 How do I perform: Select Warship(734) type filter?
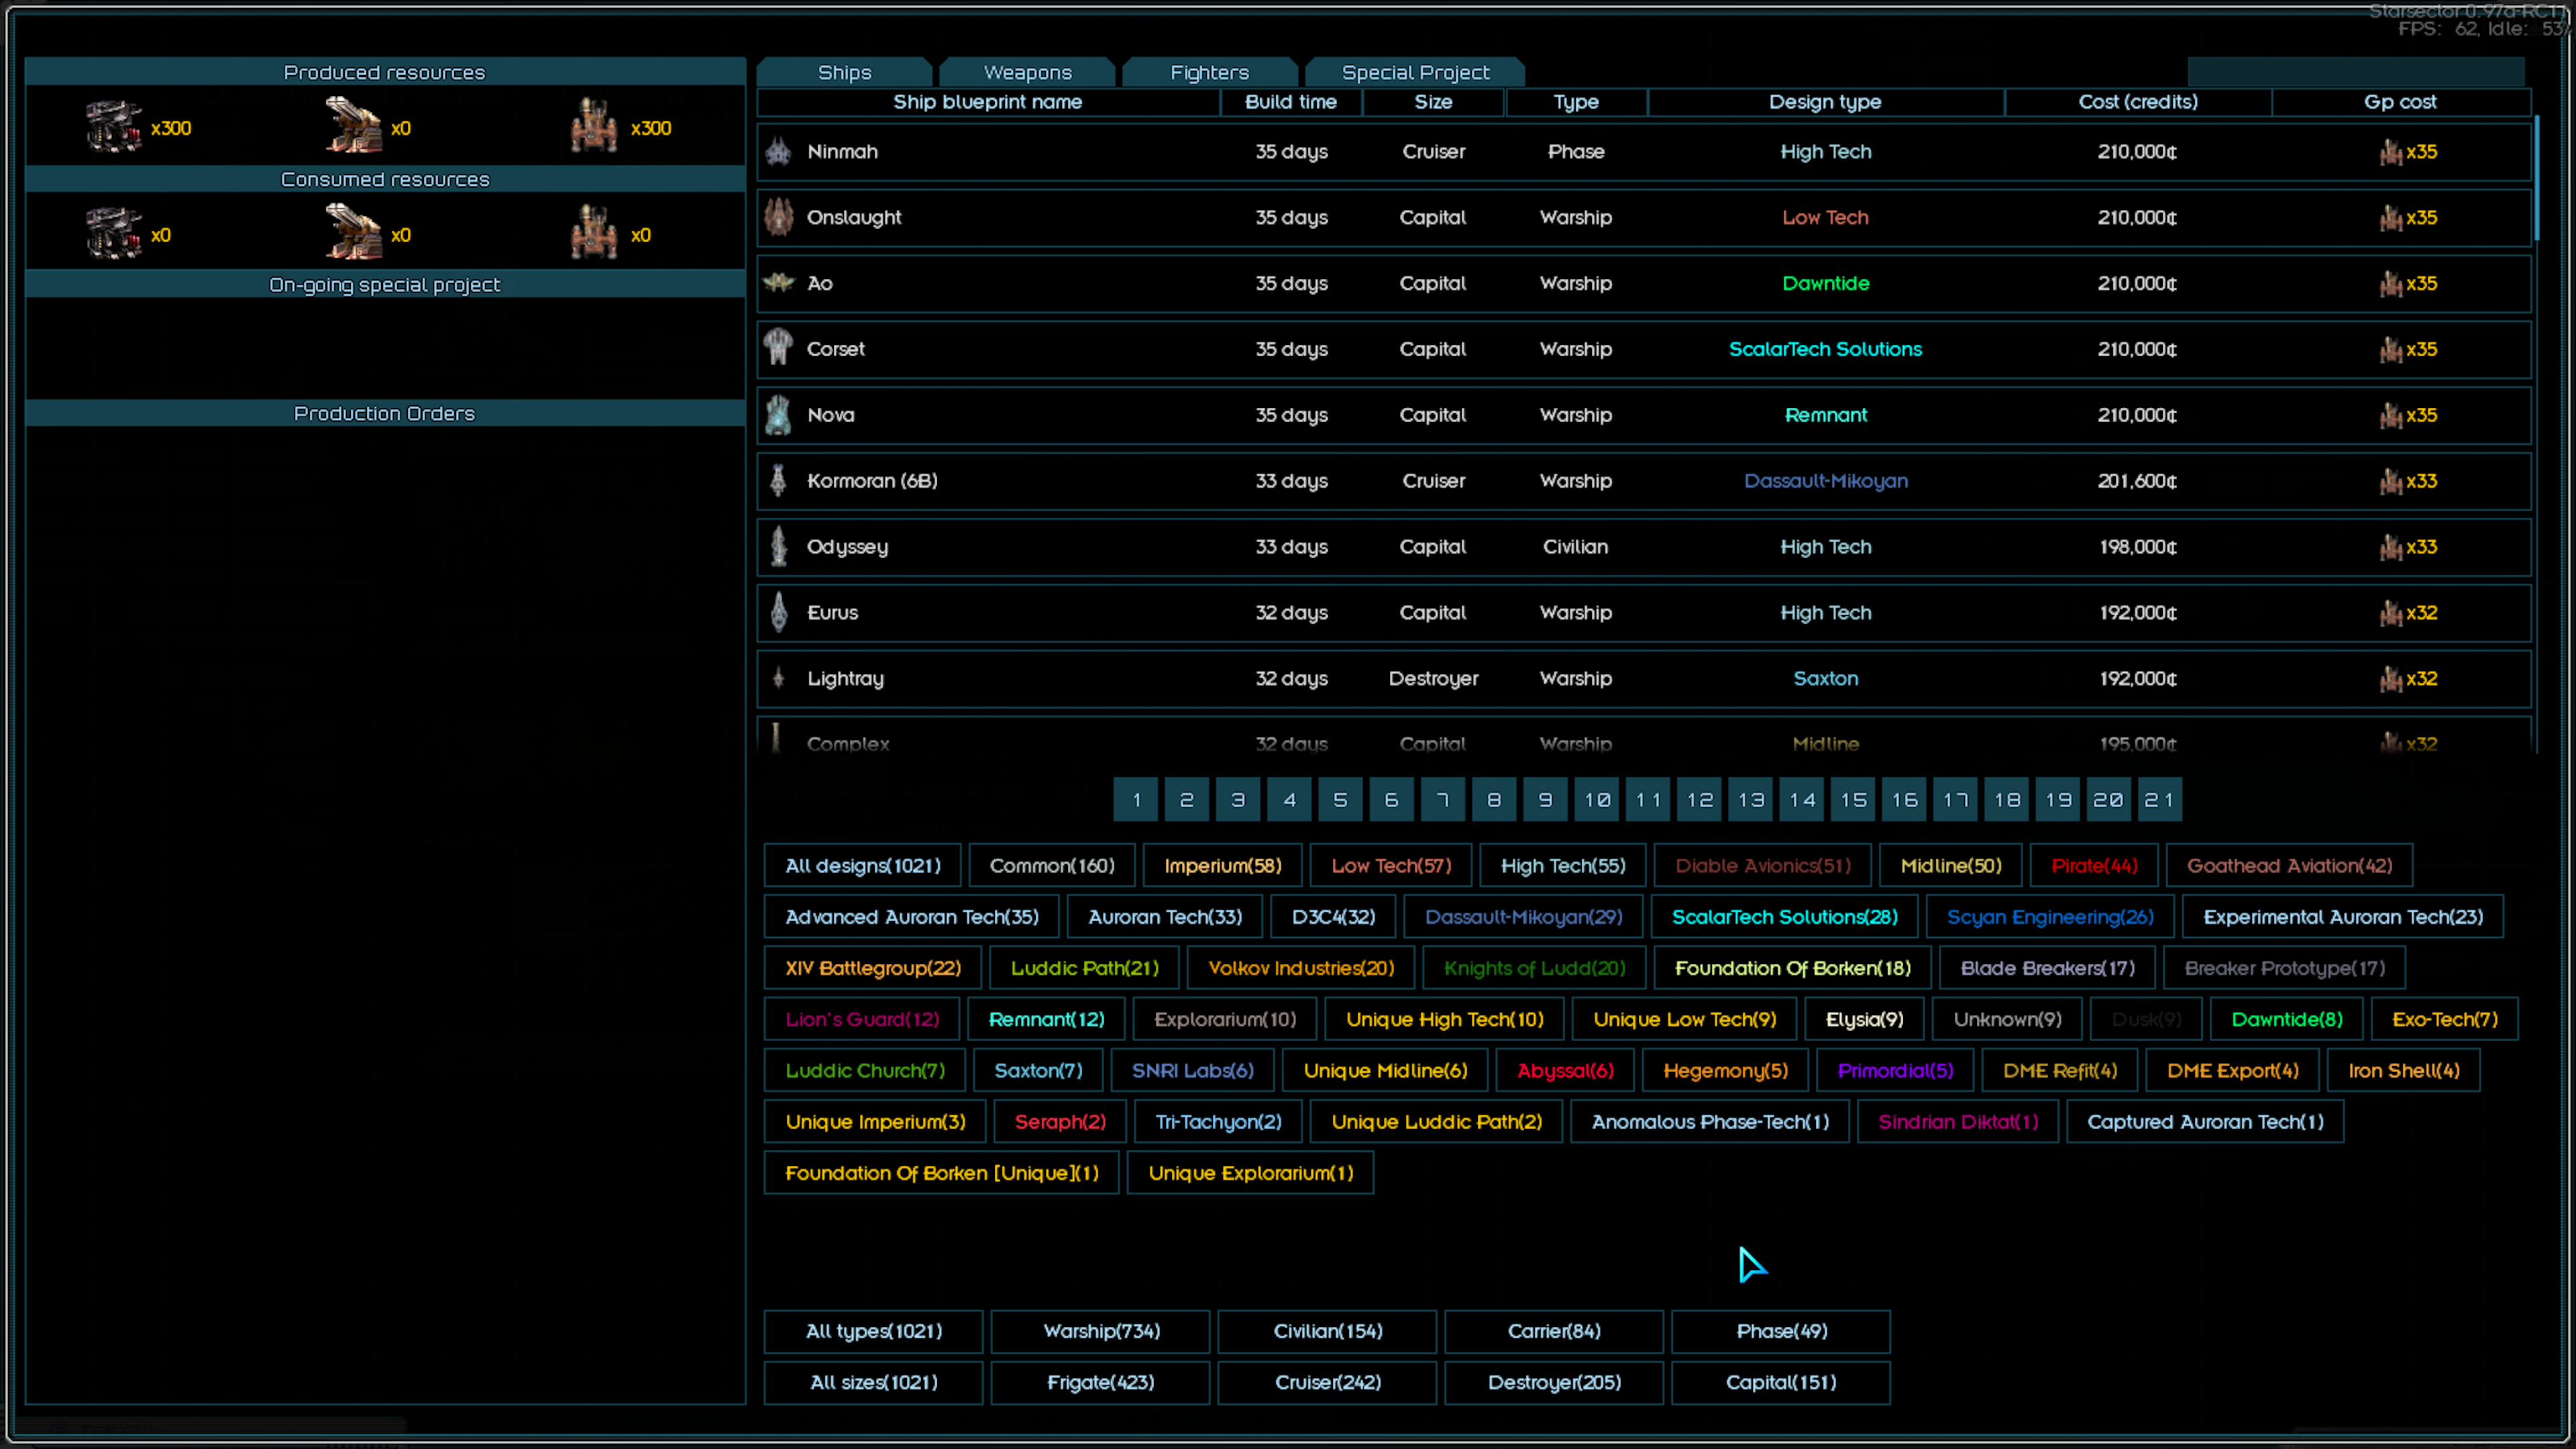tap(1100, 1330)
